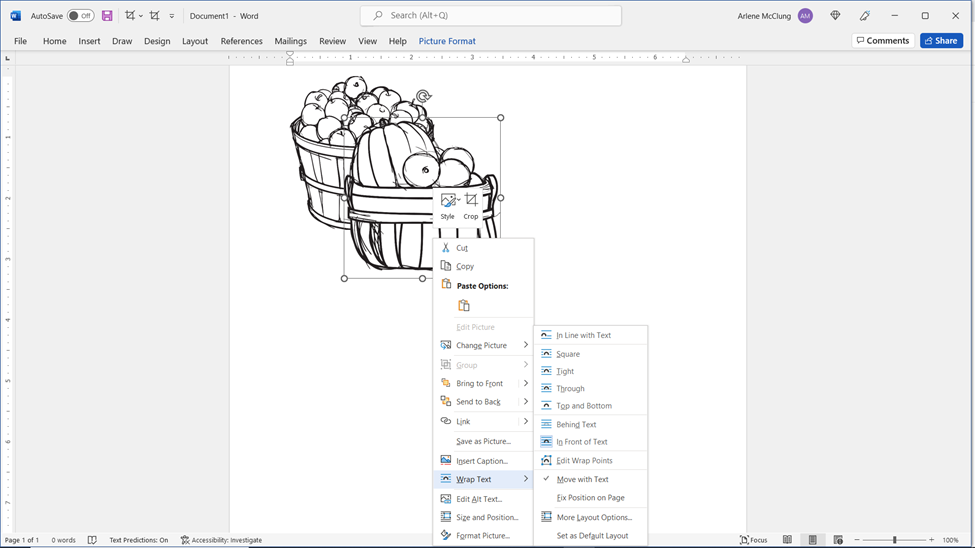
Task: Click the Tight wrap icon
Action: click(546, 371)
